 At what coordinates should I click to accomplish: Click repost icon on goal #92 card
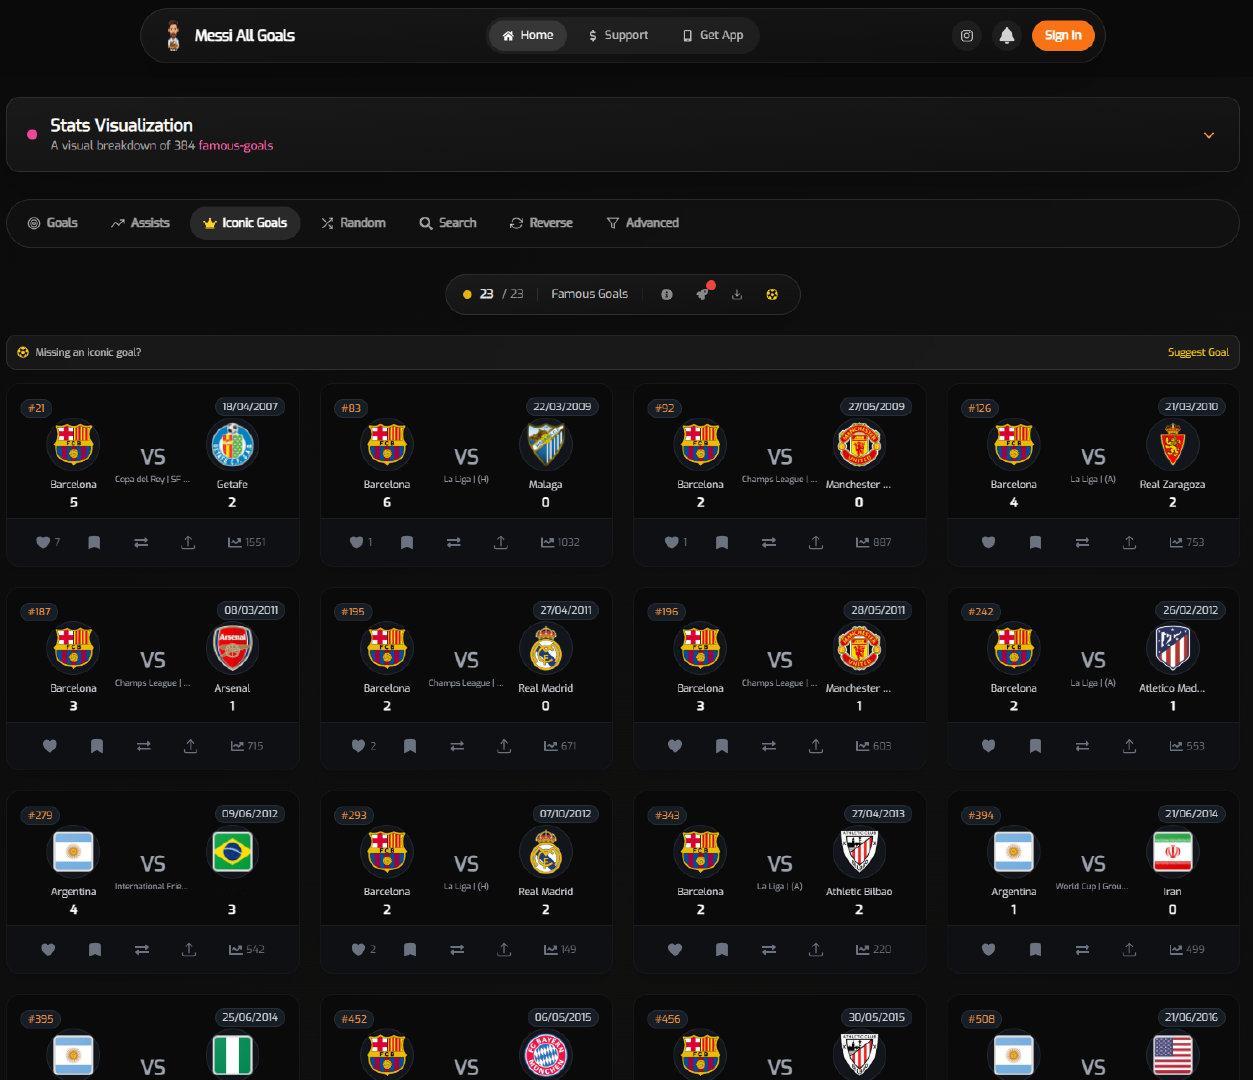coord(768,542)
